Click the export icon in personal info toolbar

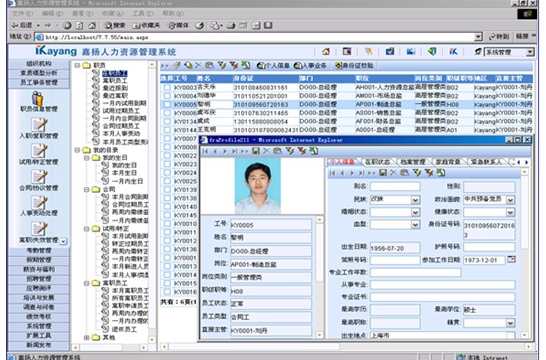coord(441,173)
